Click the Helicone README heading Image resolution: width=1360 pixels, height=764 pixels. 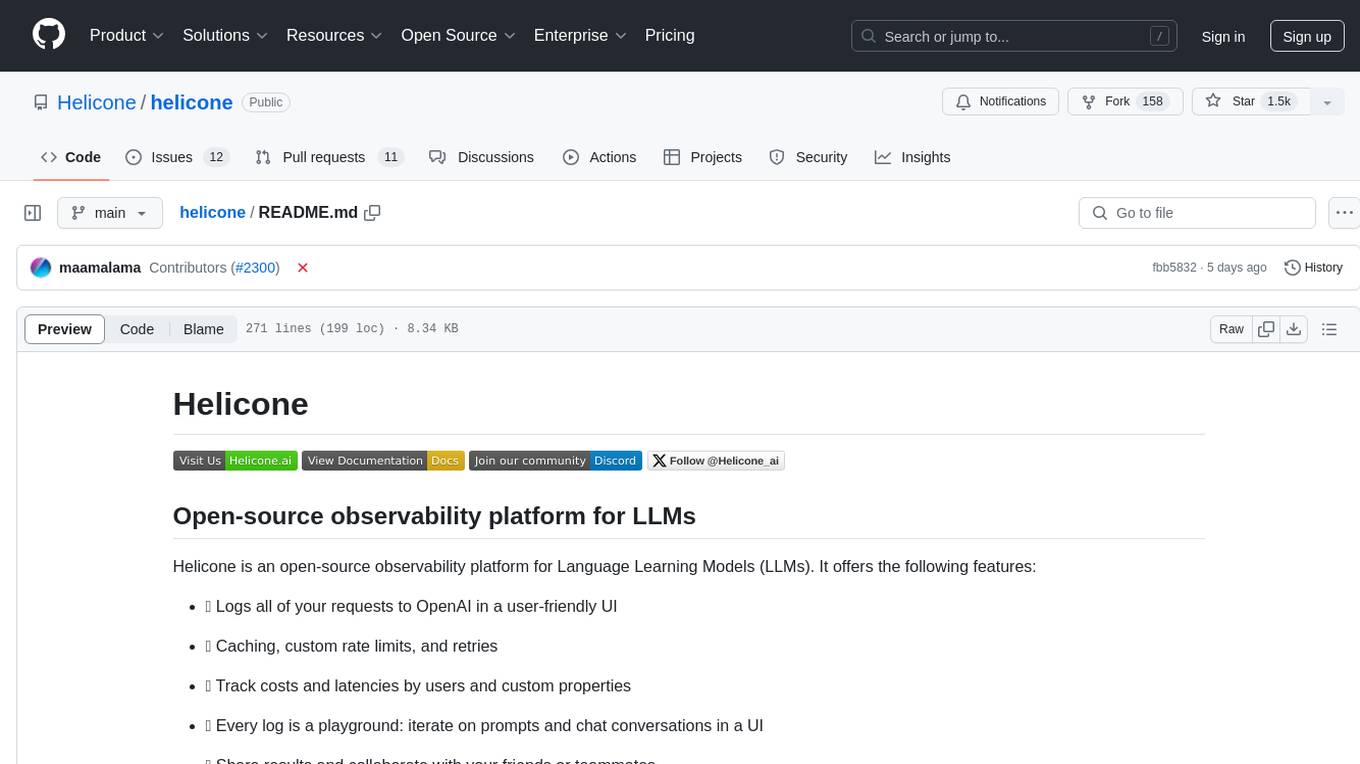coord(241,404)
